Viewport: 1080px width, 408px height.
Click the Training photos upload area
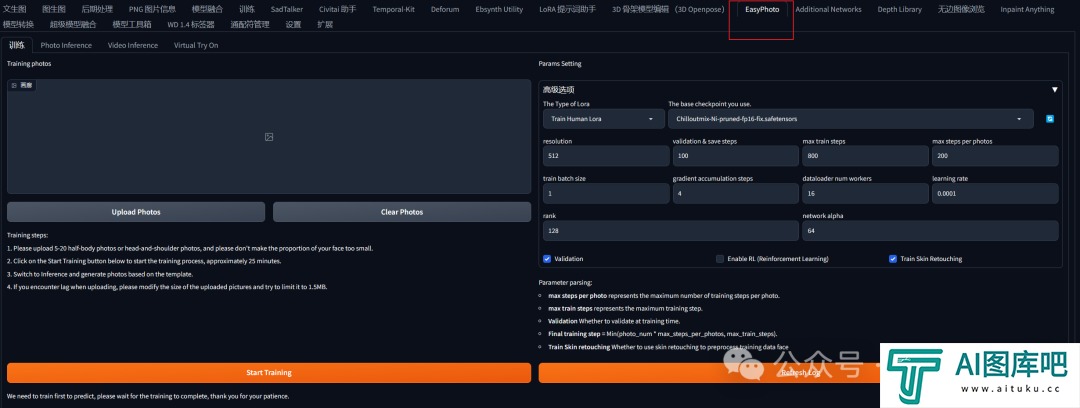click(269, 136)
